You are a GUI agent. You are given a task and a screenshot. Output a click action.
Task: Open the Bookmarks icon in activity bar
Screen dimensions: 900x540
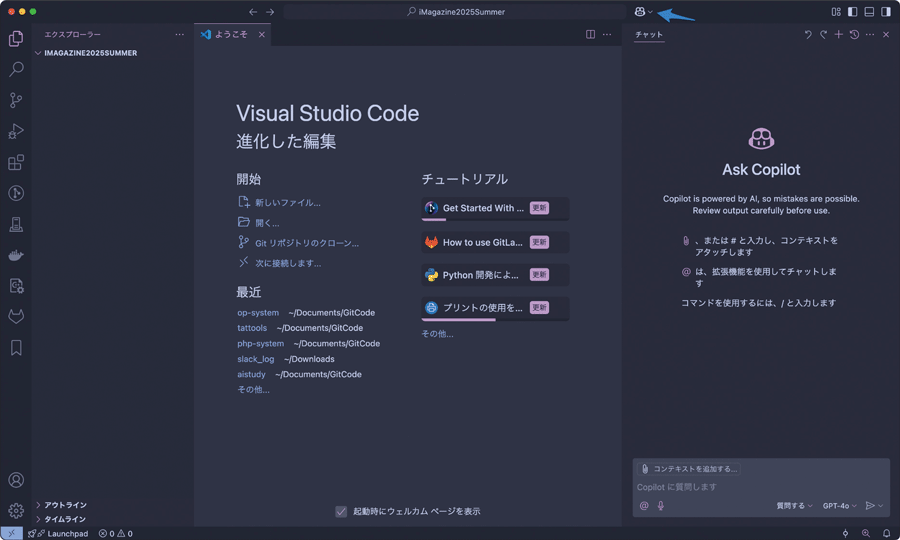point(16,348)
